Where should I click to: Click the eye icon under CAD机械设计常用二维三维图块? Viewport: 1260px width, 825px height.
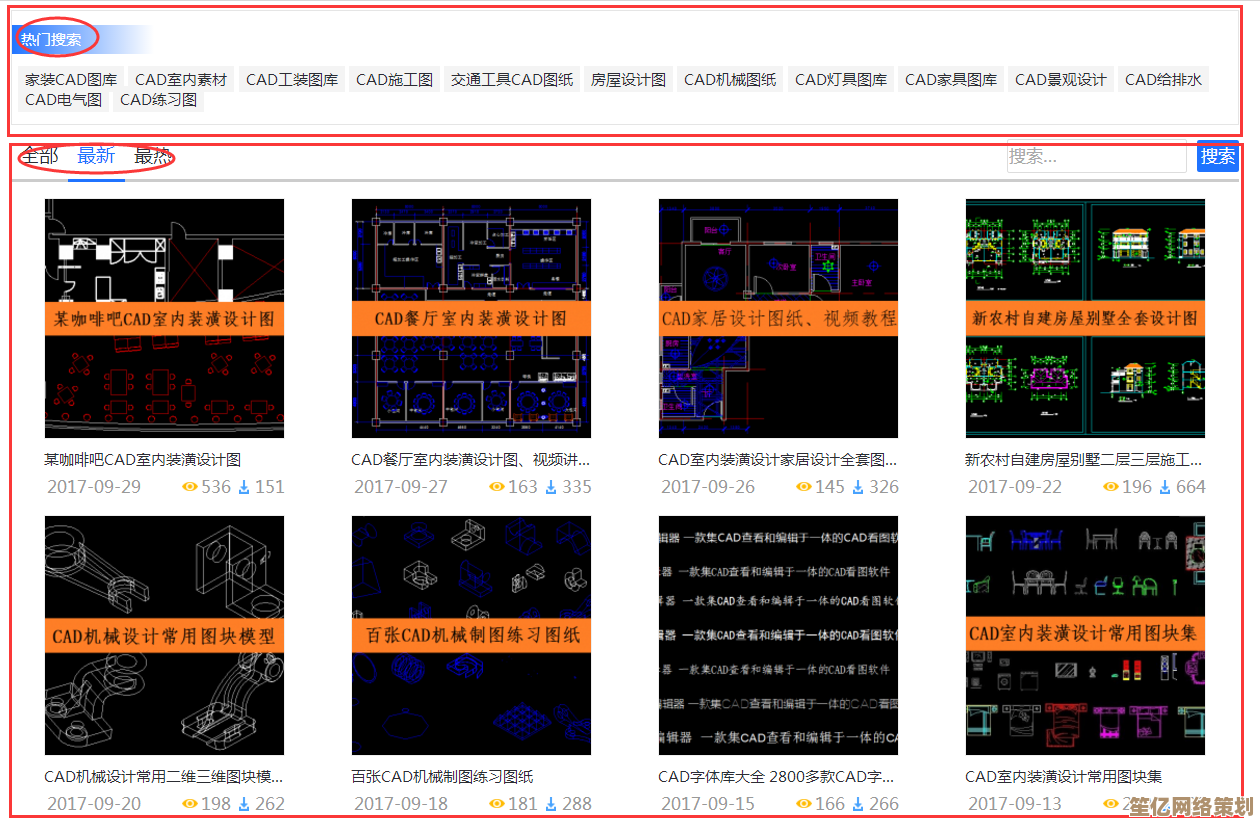[190, 804]
